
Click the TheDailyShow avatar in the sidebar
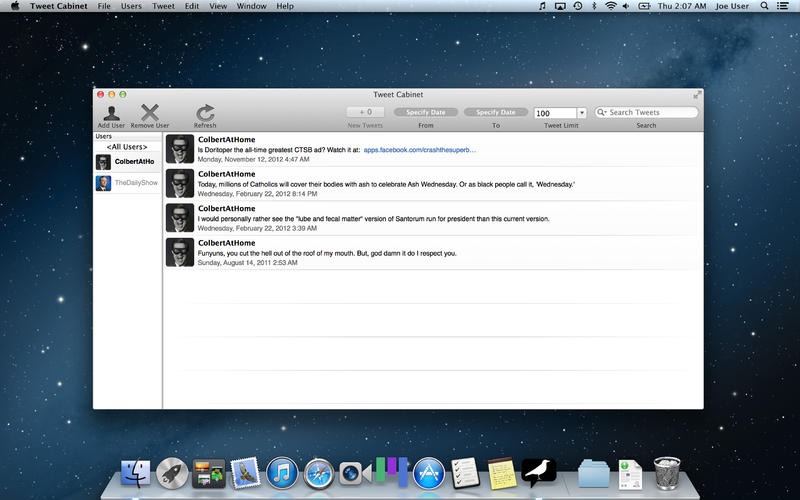click(104, 183)
